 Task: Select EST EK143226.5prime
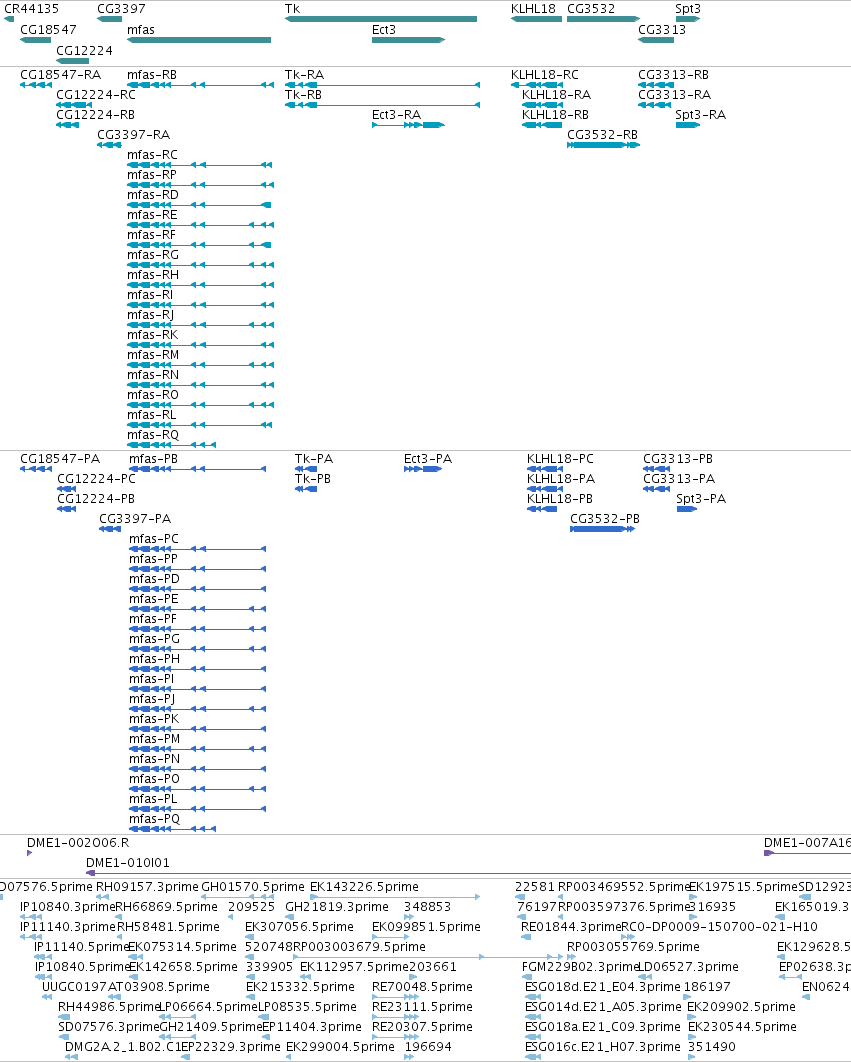coord(364,887)
